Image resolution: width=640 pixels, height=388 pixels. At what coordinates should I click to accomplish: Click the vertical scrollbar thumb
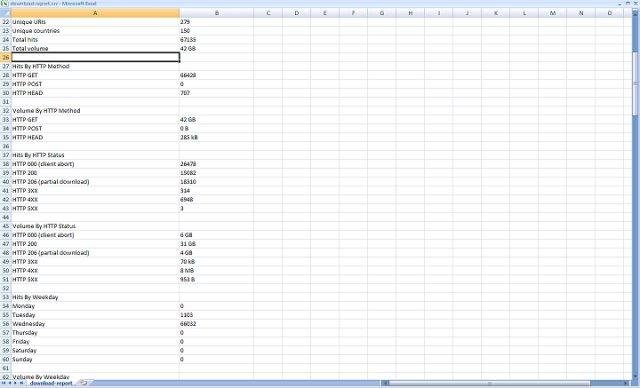click(x=636, y=84)
